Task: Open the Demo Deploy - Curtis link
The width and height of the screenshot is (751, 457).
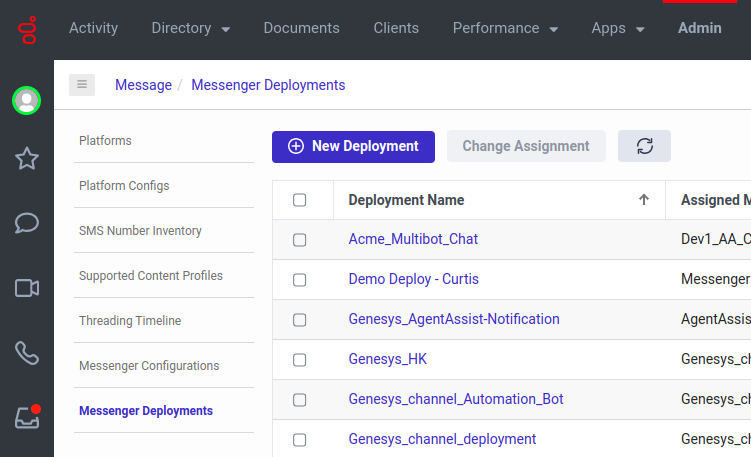Action: pyautogui.click(x=413, y=279)
